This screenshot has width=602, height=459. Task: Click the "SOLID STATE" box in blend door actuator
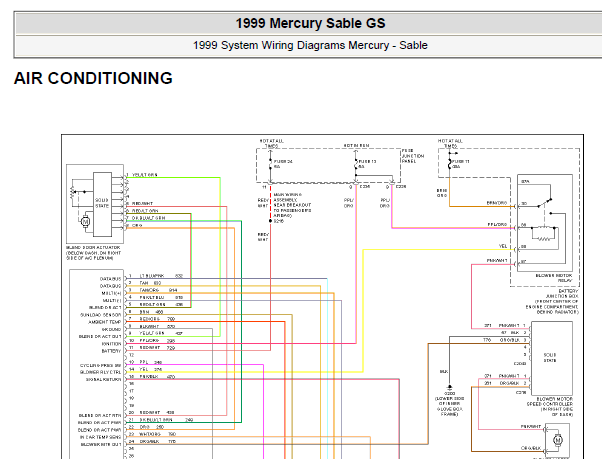(102, 203)
